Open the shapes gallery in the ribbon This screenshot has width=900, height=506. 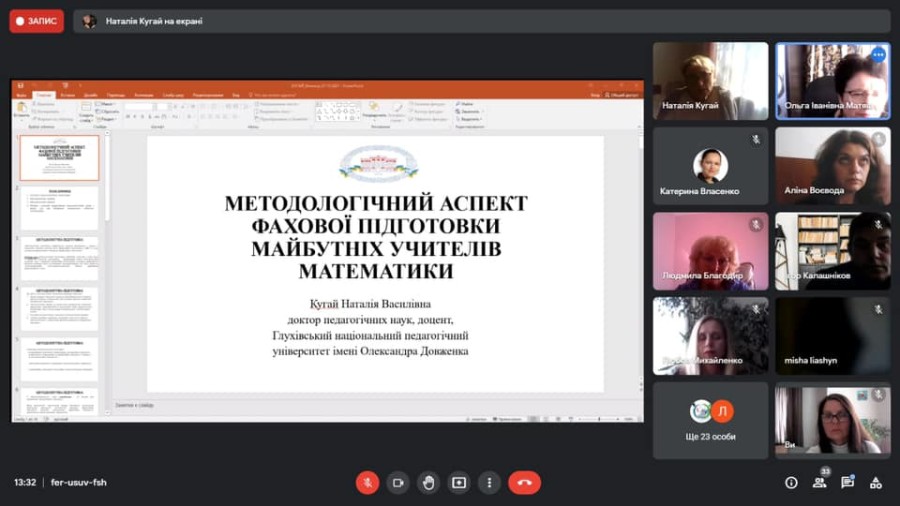click(338, 111)
